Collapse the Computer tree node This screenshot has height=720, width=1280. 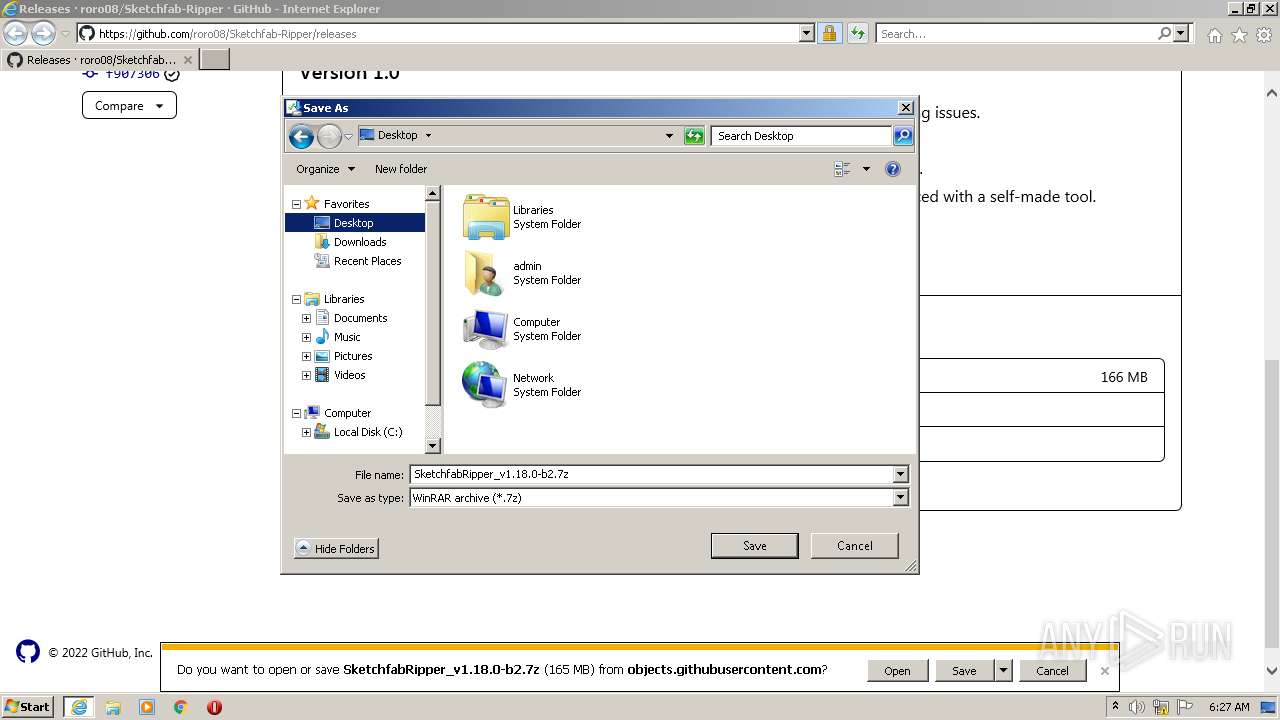[296, 413]
